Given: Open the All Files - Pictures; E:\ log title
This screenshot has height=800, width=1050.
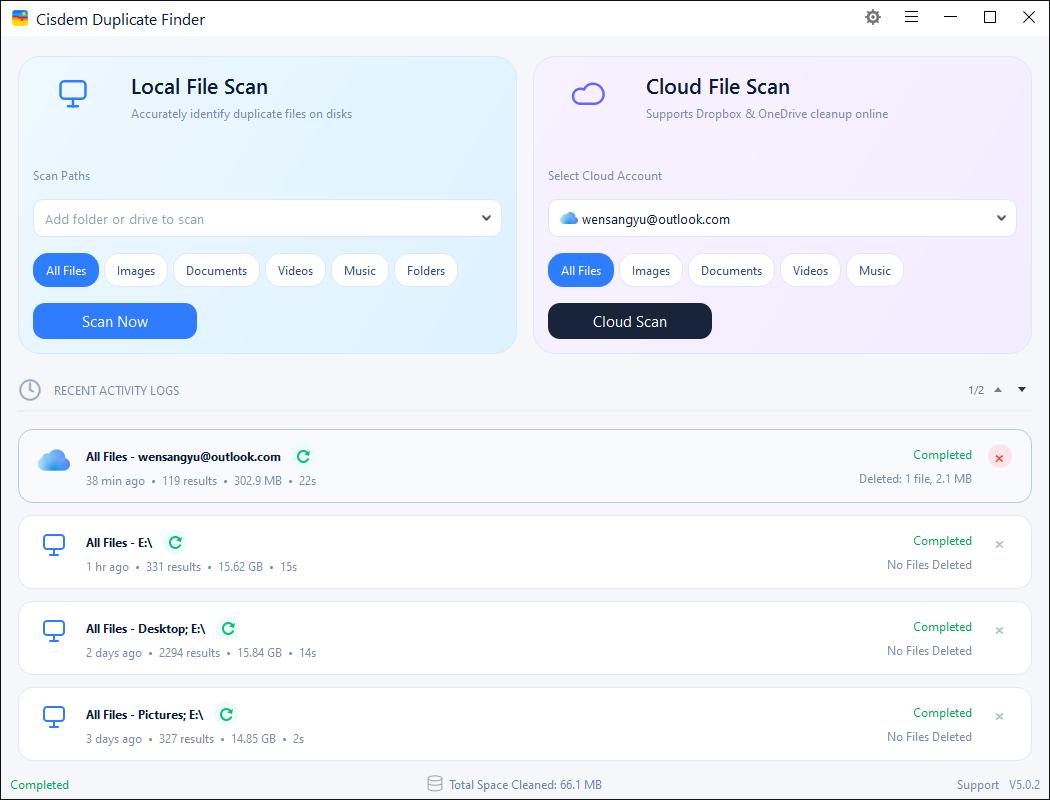Looking at the screenshot, I should tap(145, 714).
